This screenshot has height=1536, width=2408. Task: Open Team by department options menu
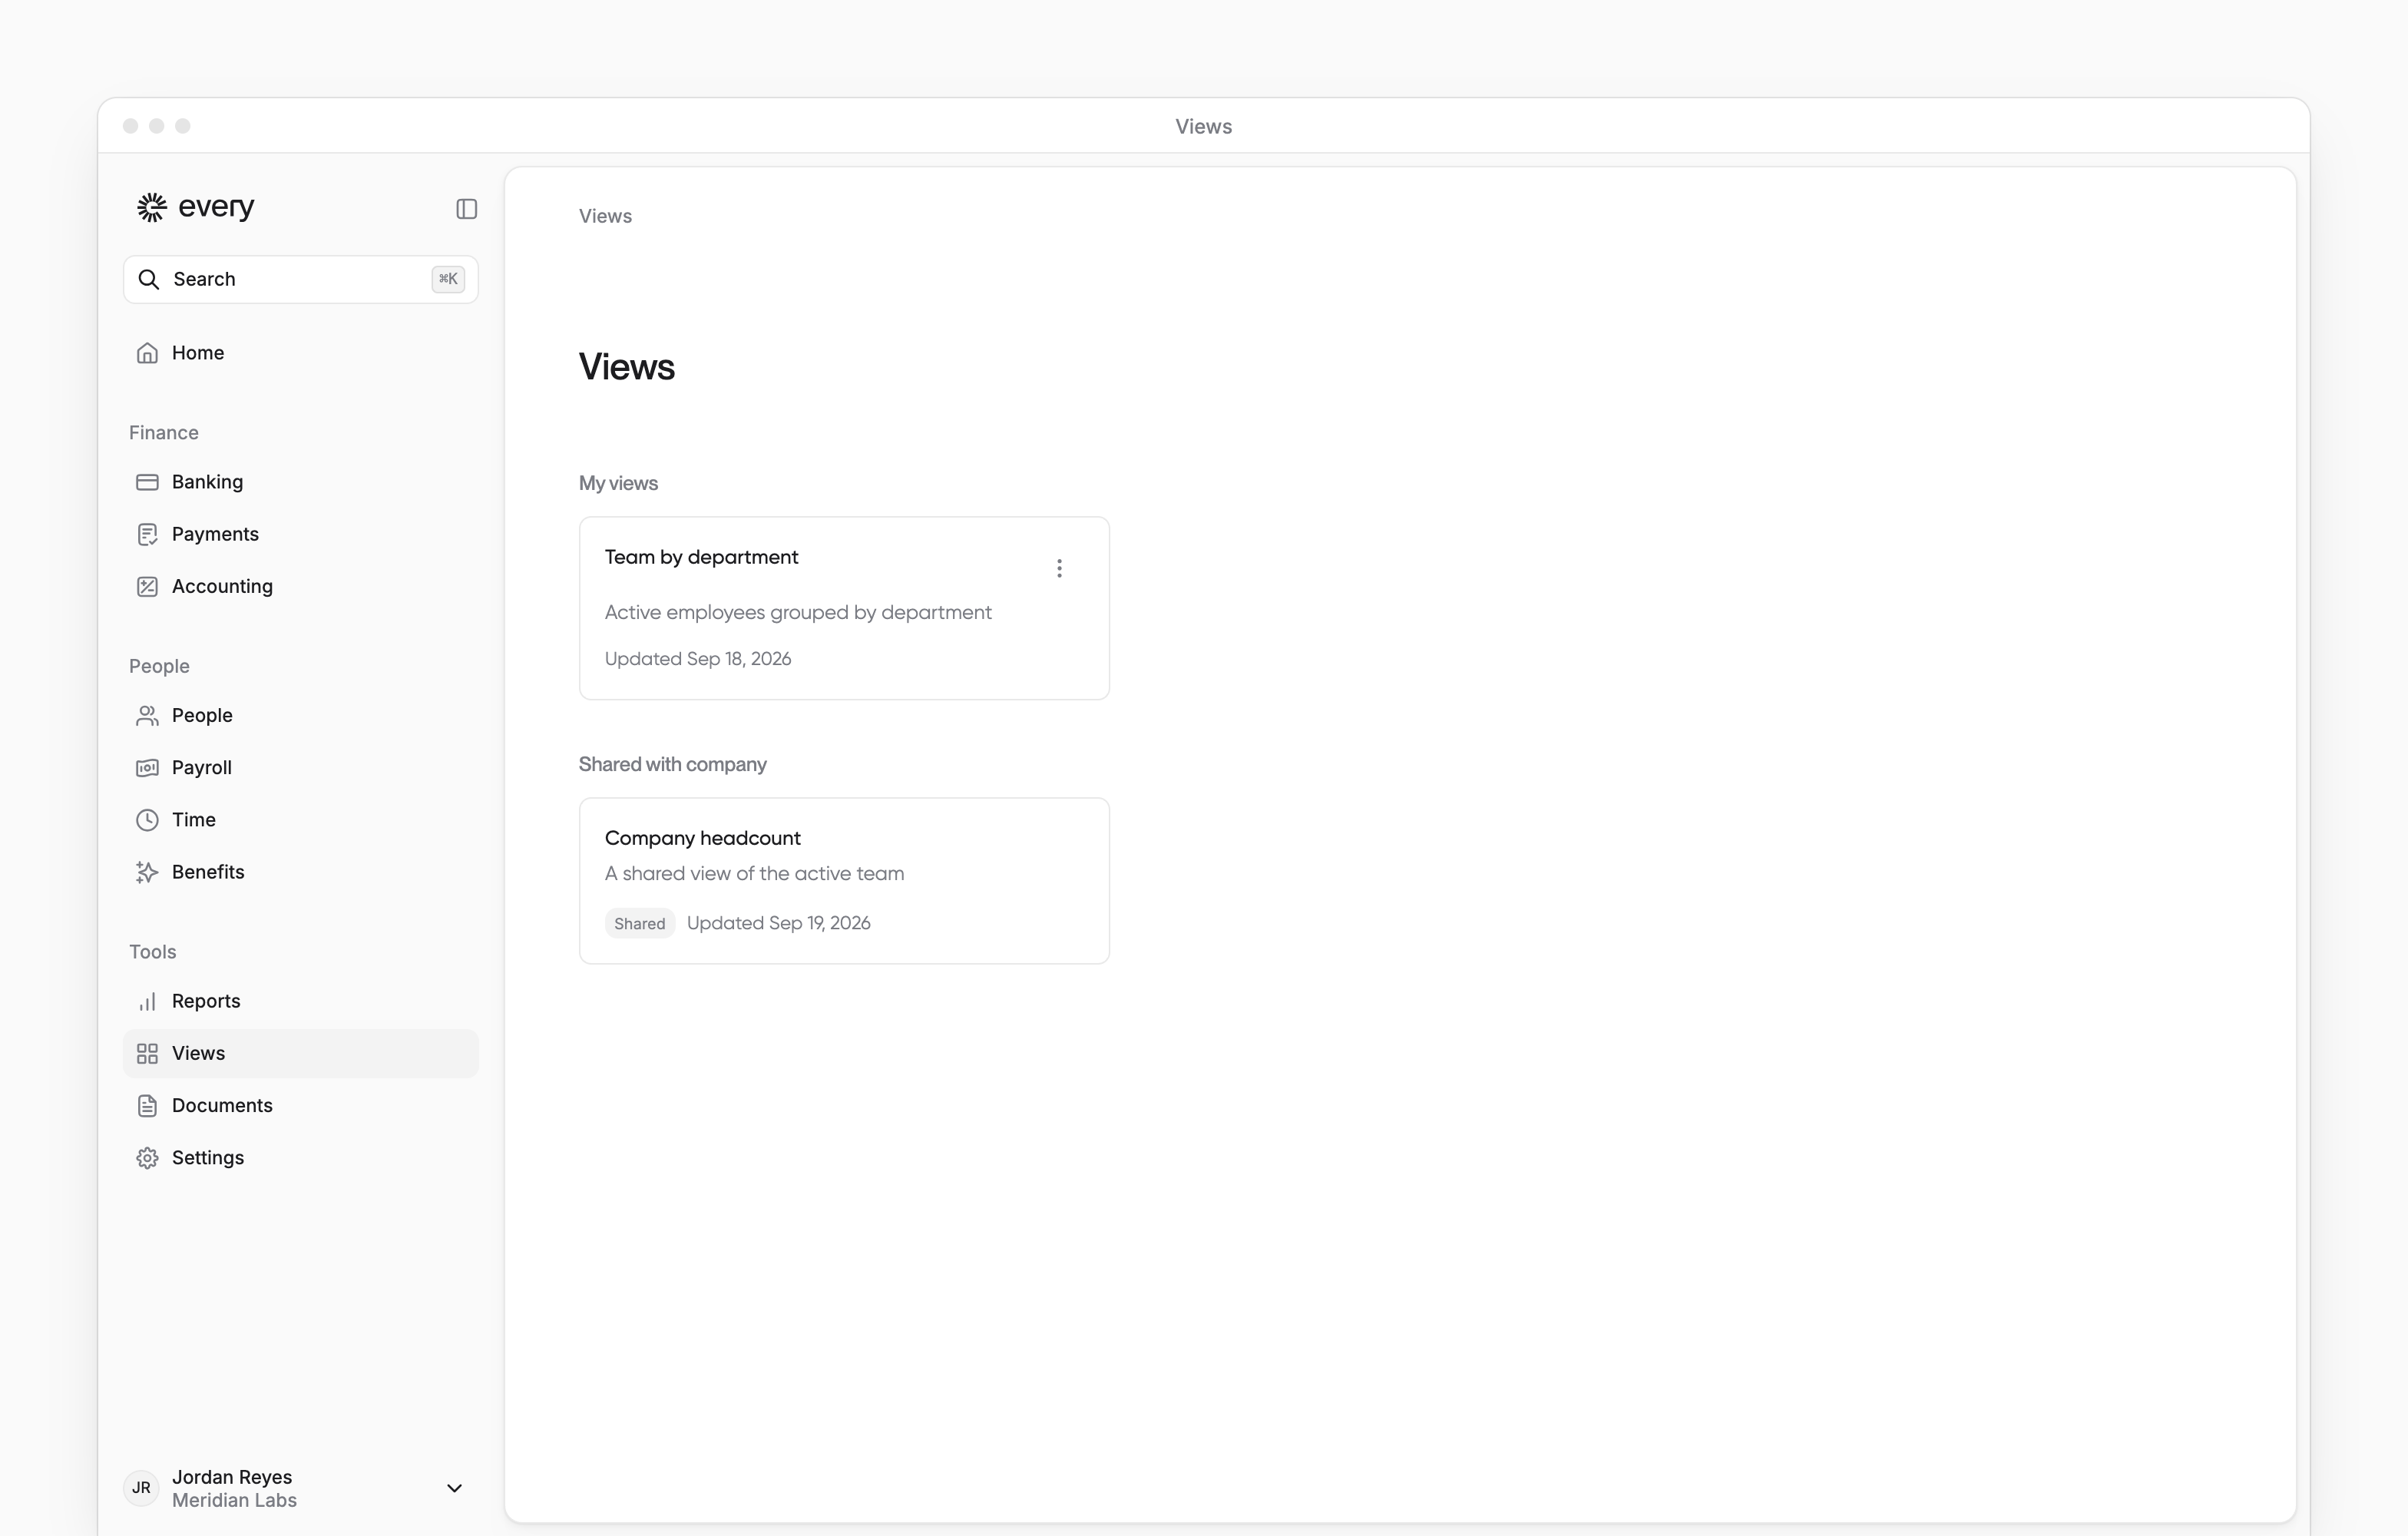coord(1059,568)
